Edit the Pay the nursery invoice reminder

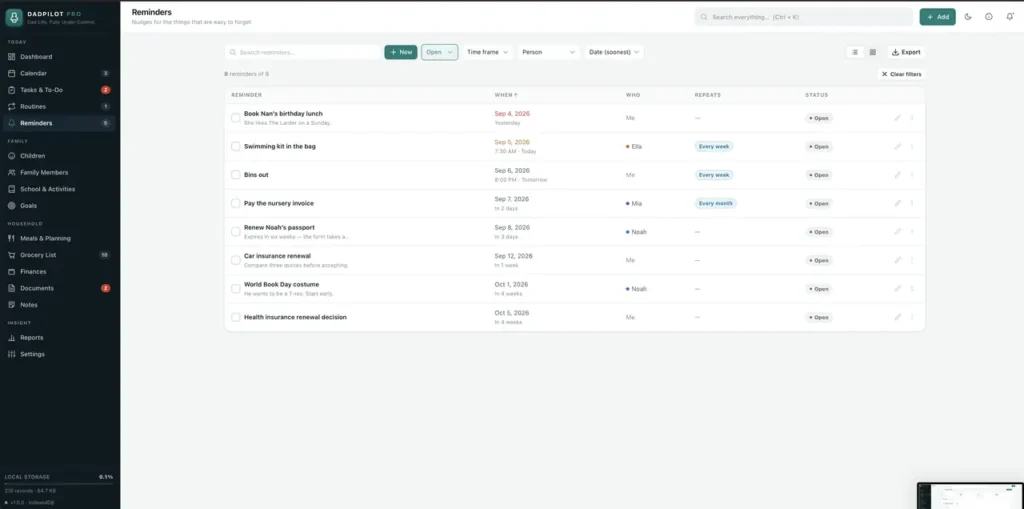coord(897,203)
